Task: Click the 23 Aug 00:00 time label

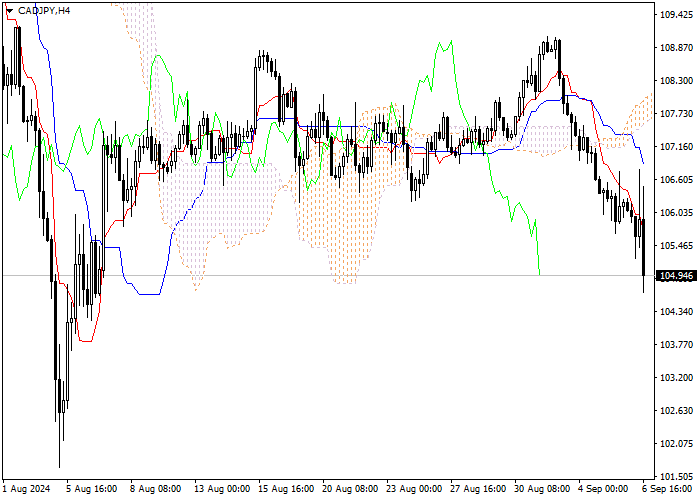Action: coord(414,489)
